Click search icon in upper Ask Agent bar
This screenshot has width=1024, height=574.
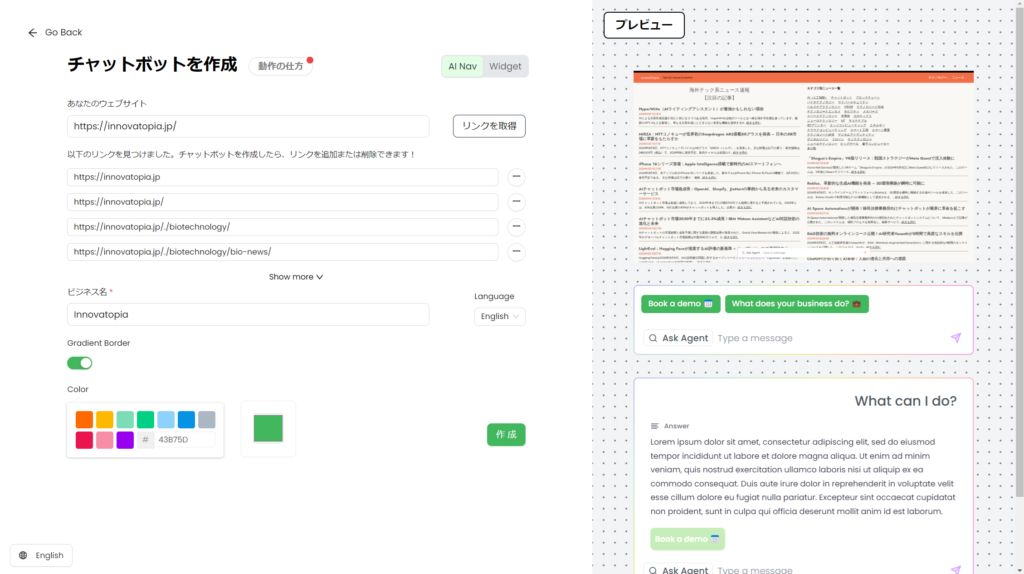653,338
